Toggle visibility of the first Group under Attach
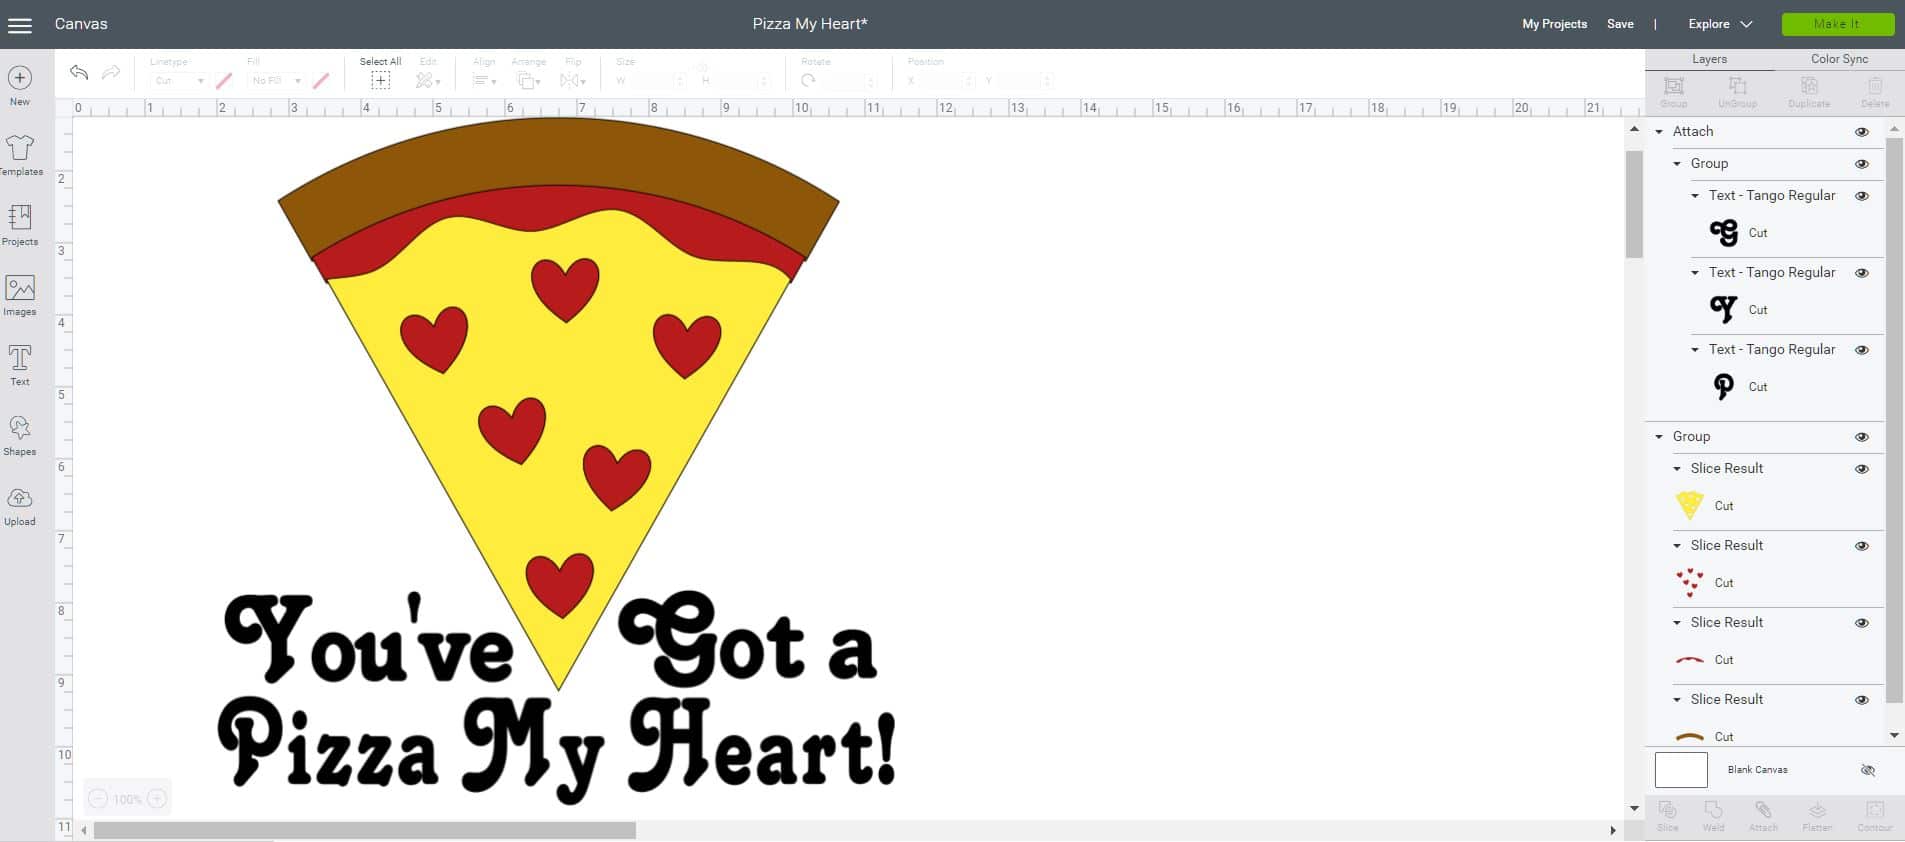1905x842 pixels. tap(1862, 164)
